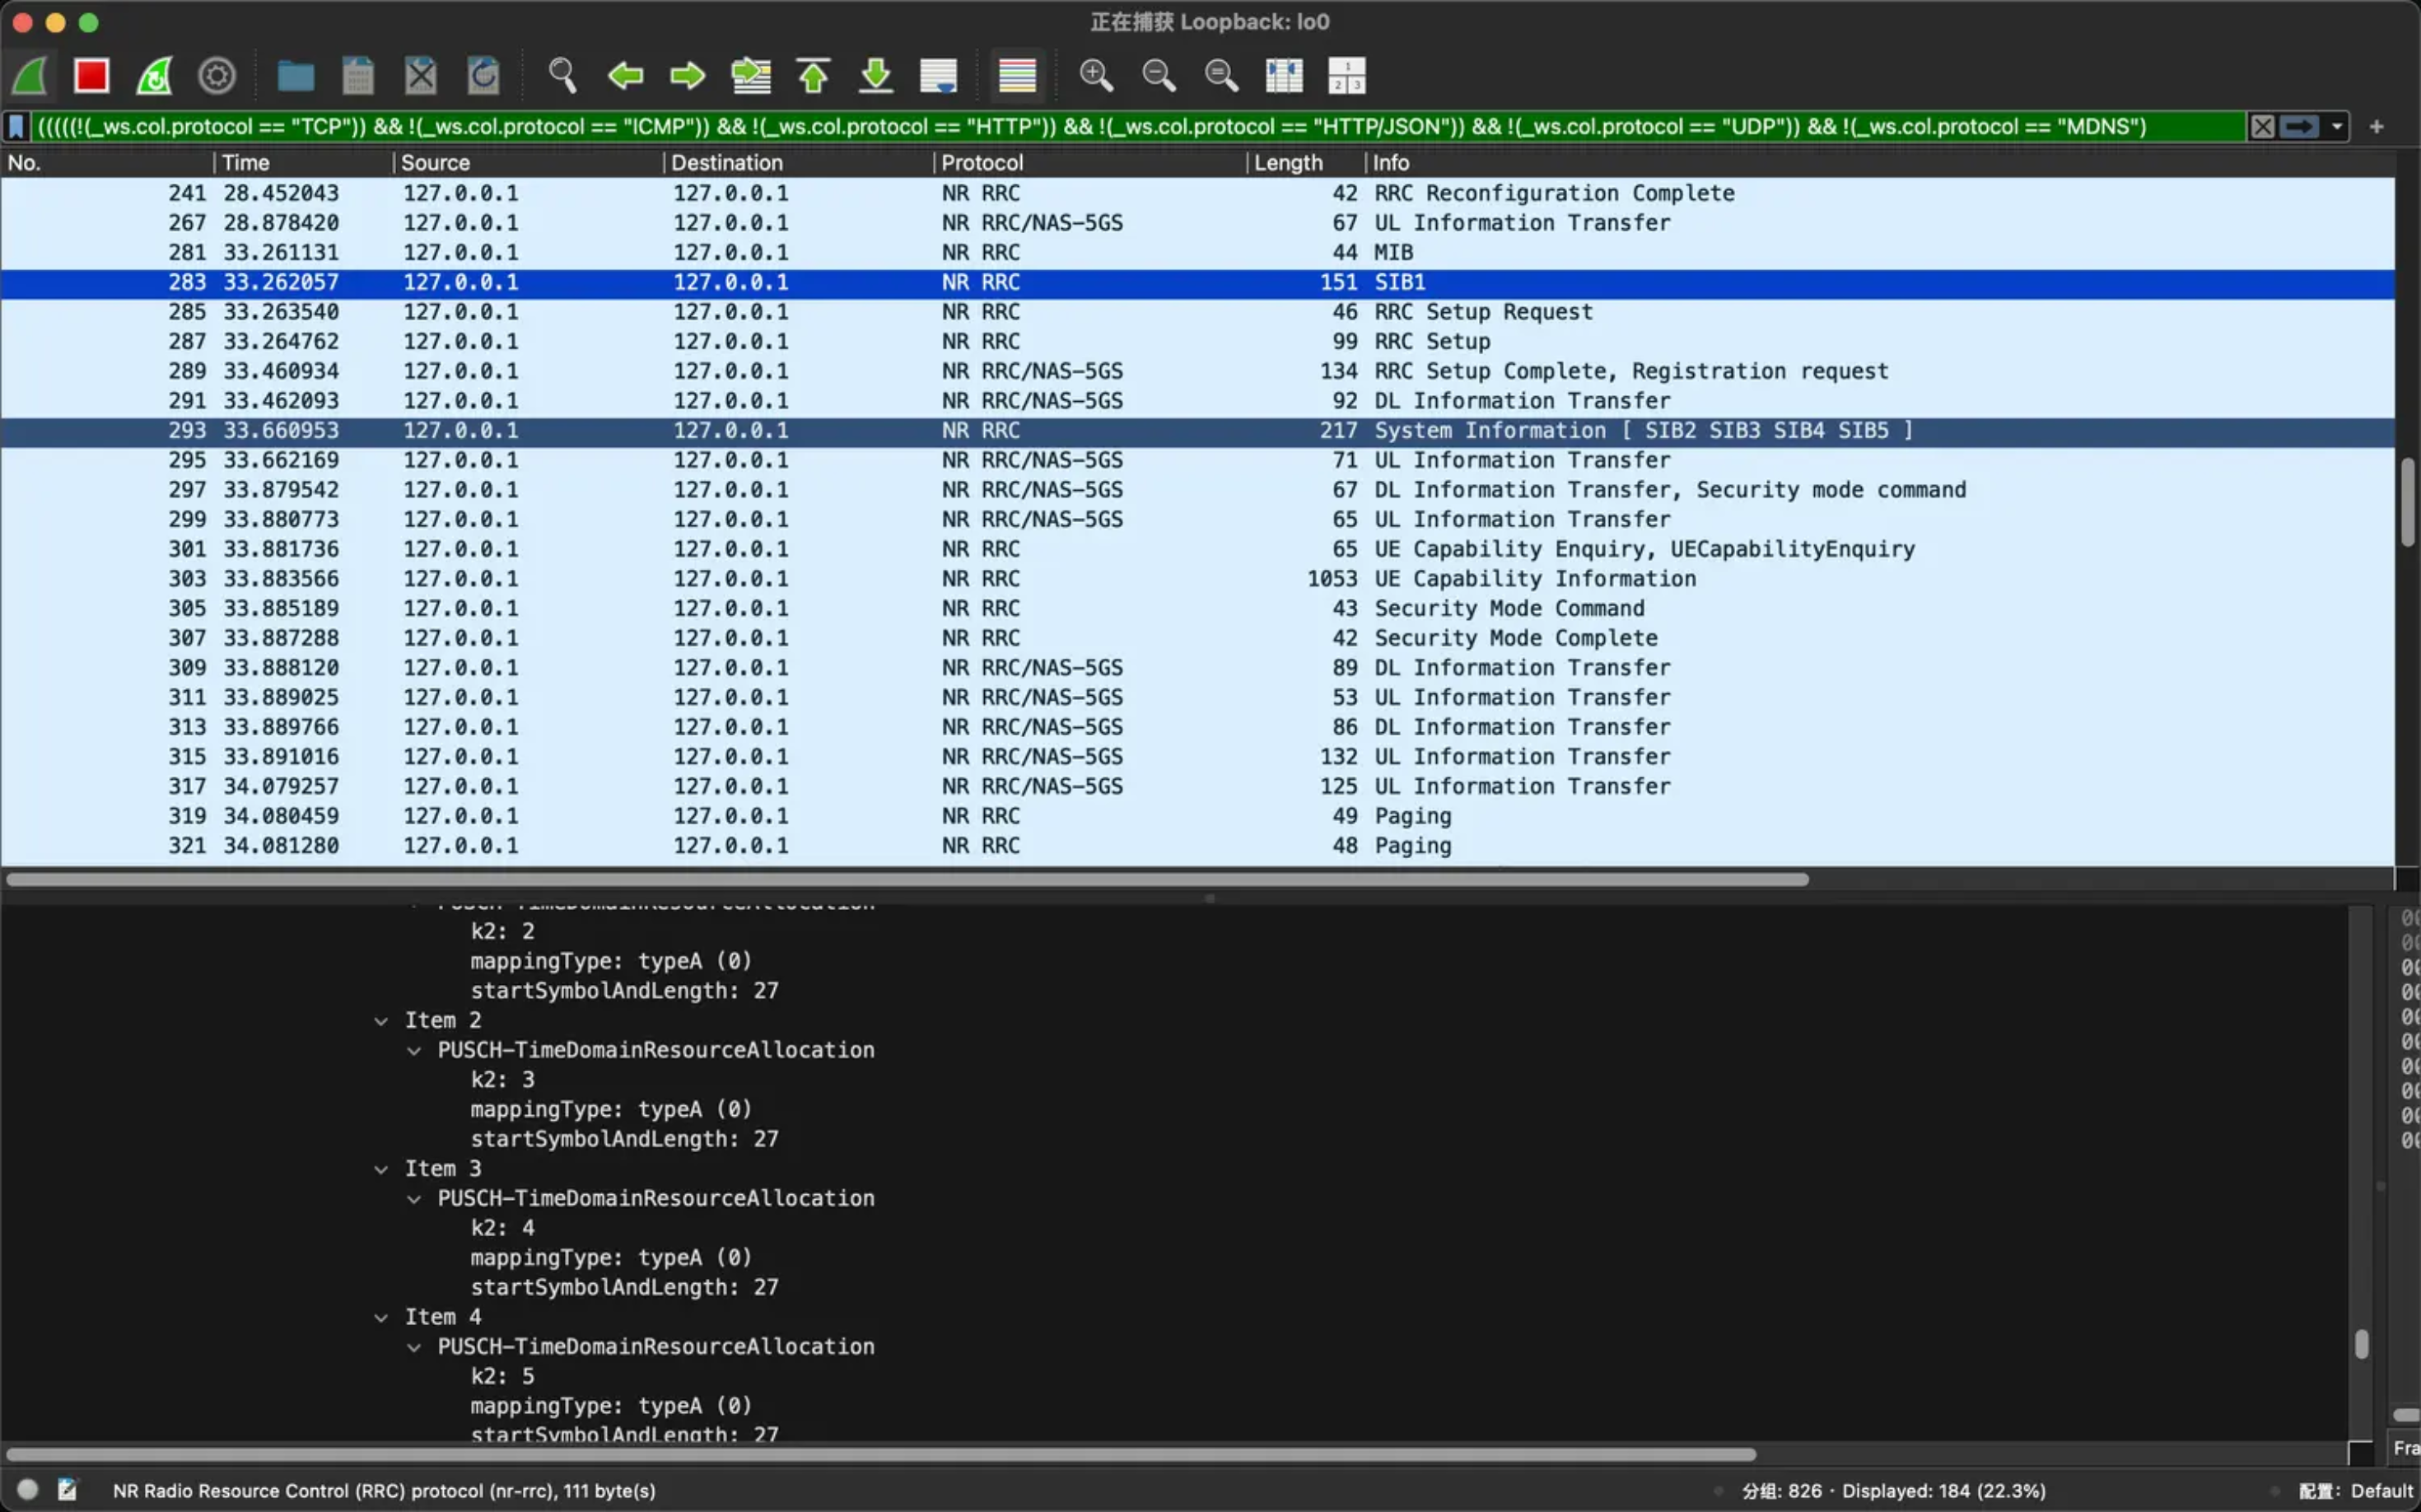Image resolution: width=2421 pixels, height=1512 pixels.
Task: Go back in packet history
Action: coord(625,76)
